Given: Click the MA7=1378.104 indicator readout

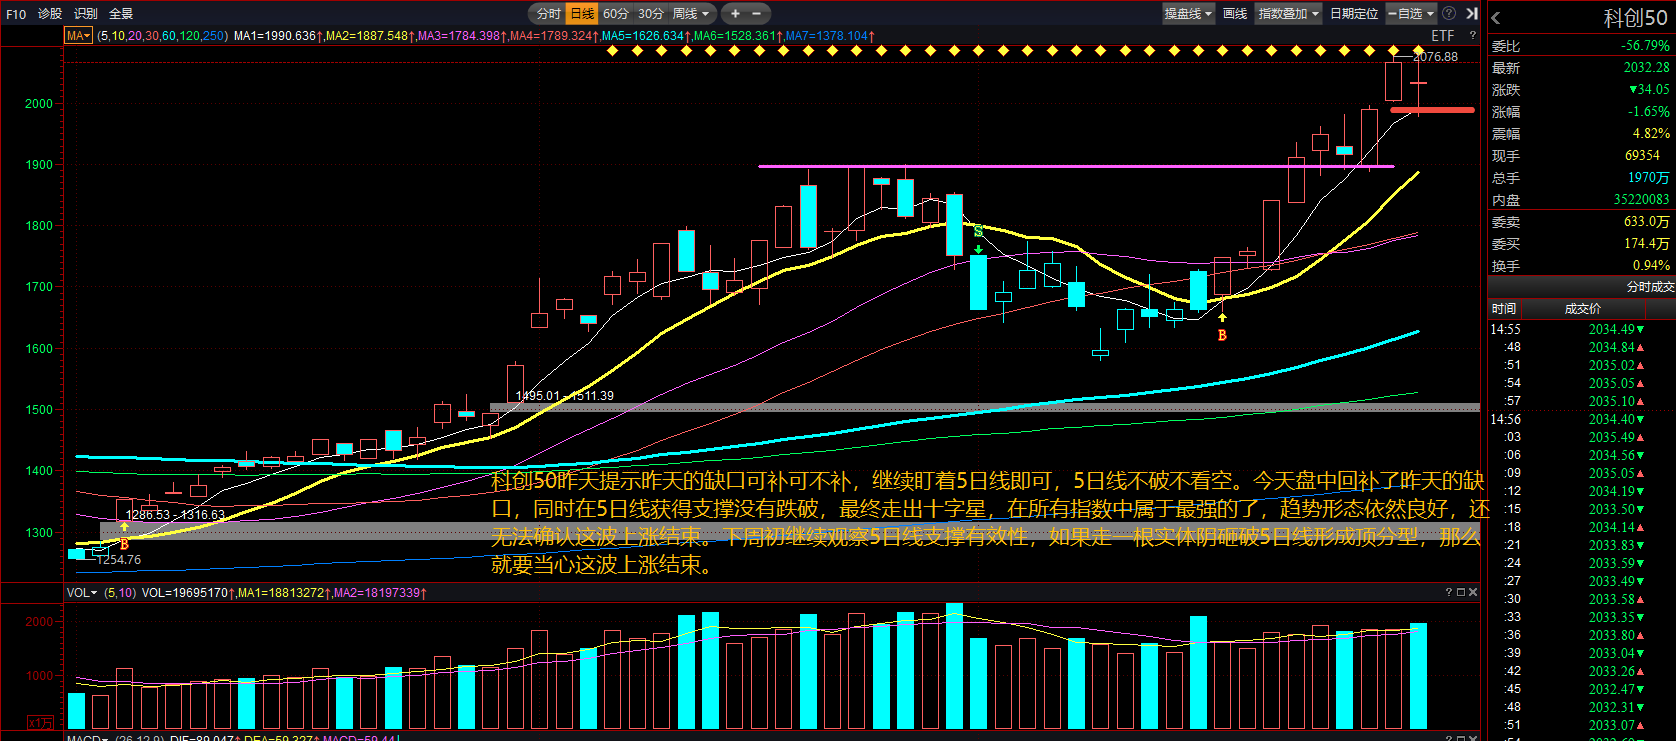Looking at the screenshot, I should point(829,36).
